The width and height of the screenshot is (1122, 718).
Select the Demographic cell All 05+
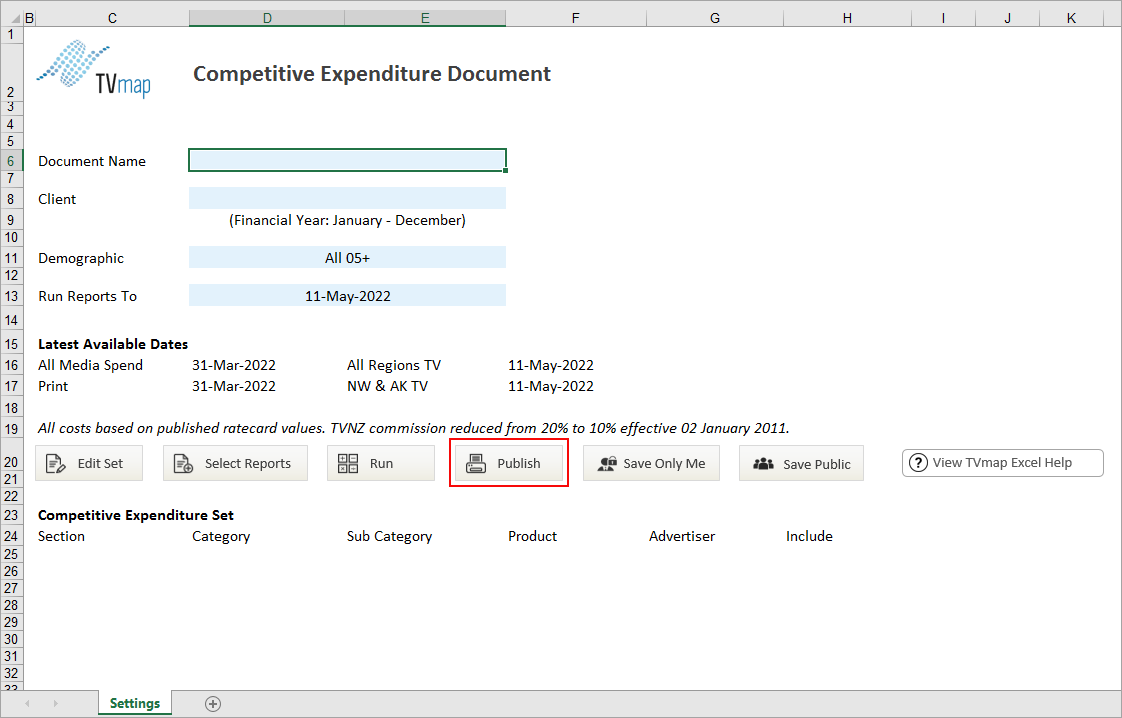[x=348, y=258]
